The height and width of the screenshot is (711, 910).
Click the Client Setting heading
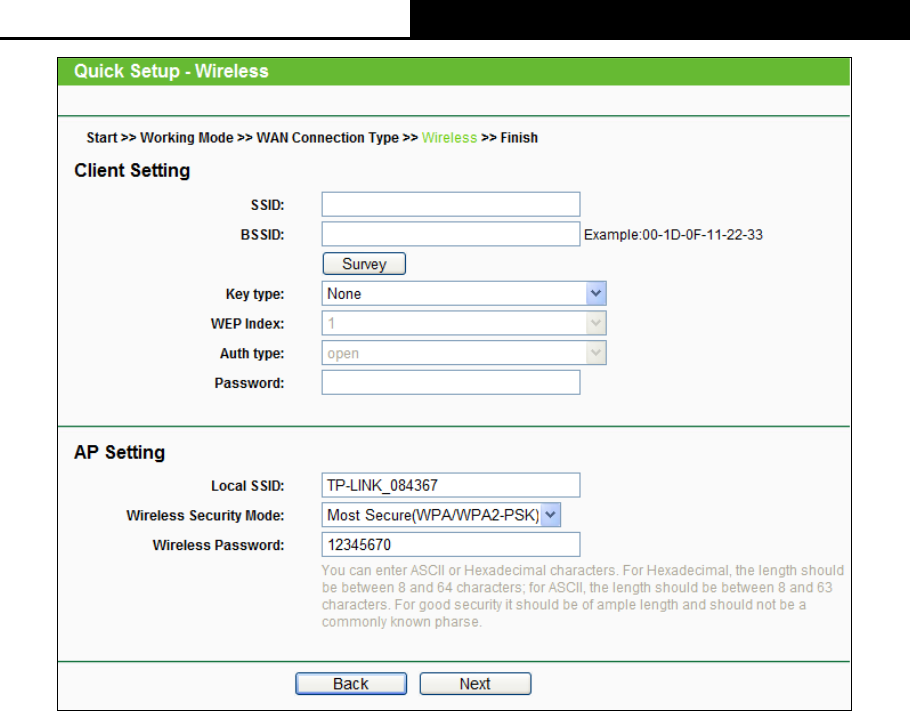132,171
